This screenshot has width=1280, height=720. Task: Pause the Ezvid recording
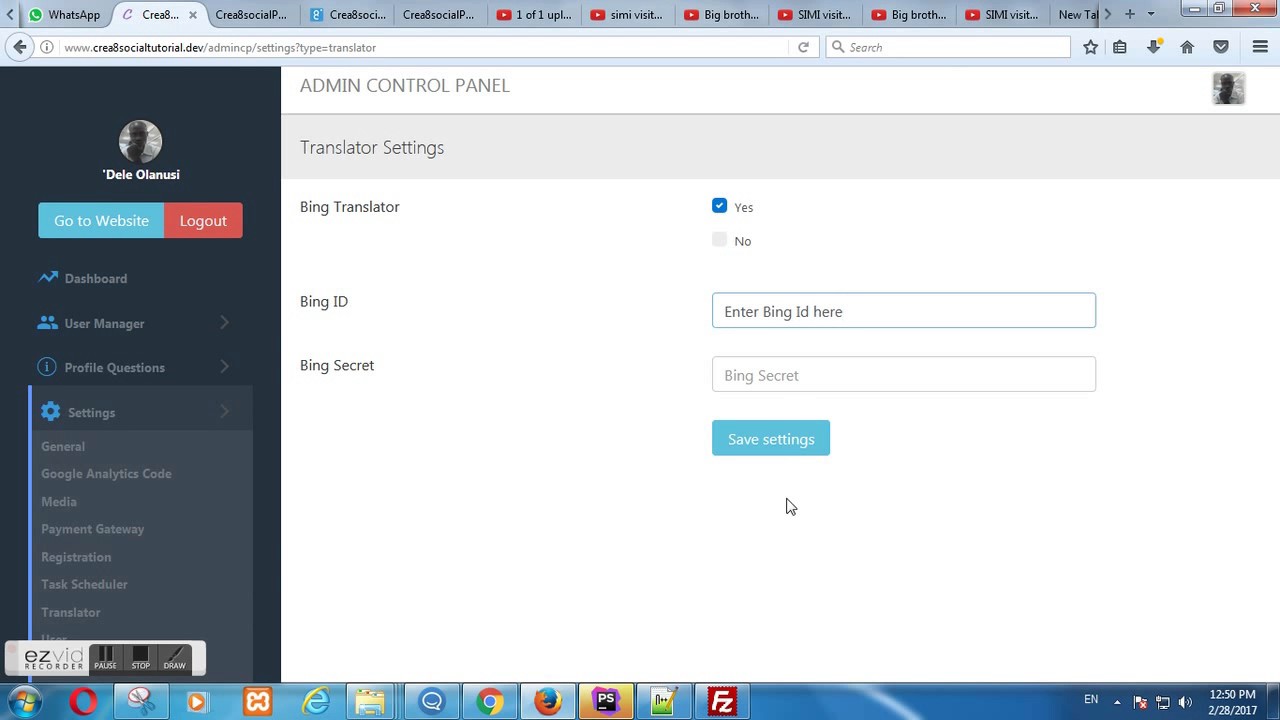click(105, 658)
